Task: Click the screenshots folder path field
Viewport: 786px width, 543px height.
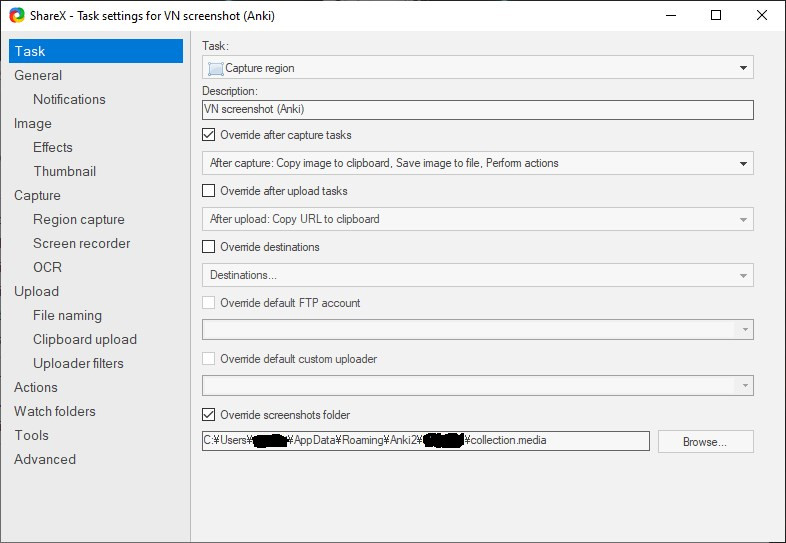Action: [426, 441]
